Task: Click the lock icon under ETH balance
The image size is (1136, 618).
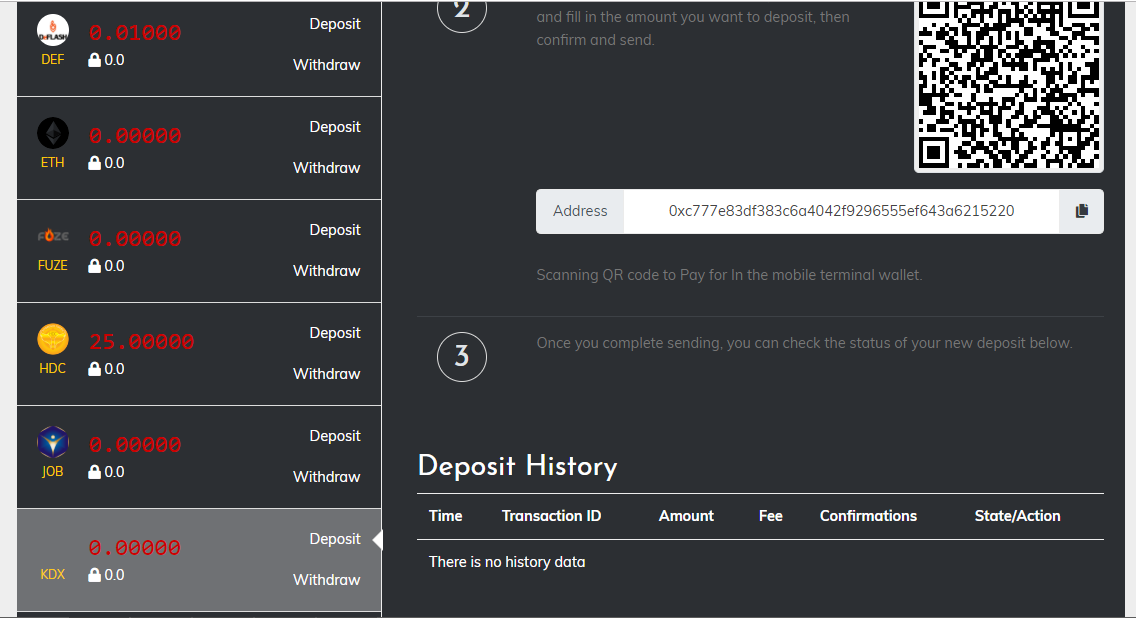Action: click(x=94, y=162)
